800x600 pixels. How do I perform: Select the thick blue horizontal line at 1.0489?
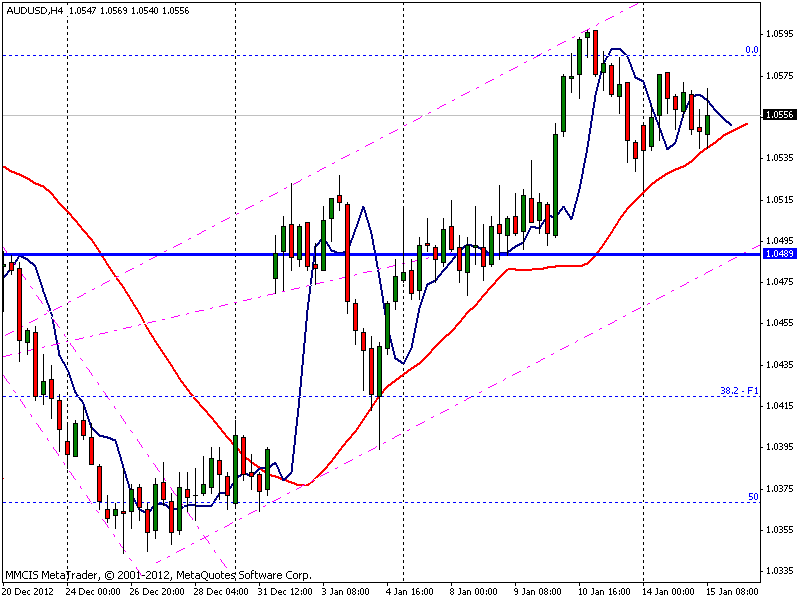(382, 254)
